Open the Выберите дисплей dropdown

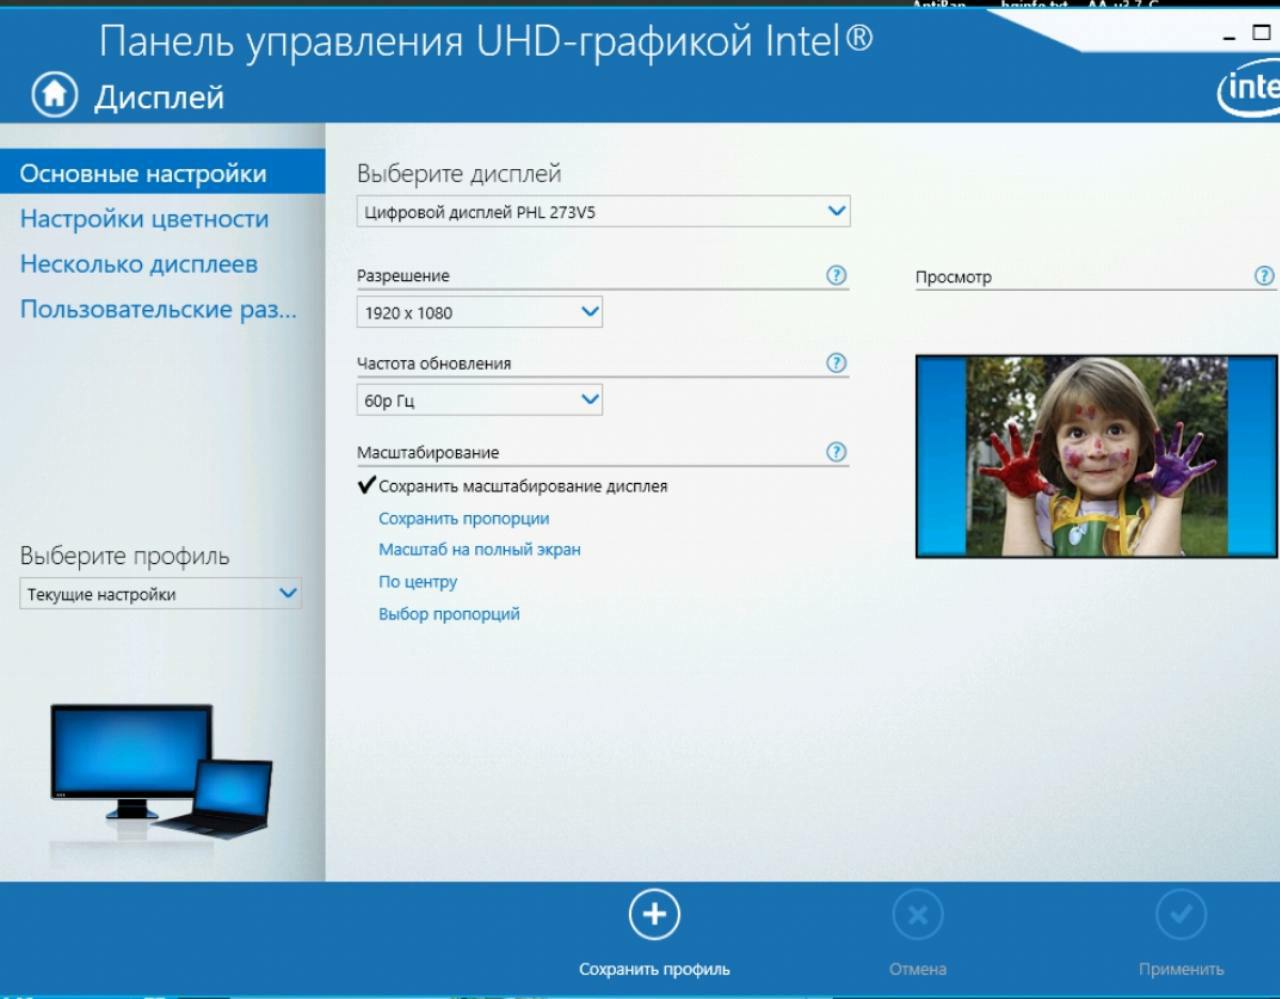click(x=603, y=211)
